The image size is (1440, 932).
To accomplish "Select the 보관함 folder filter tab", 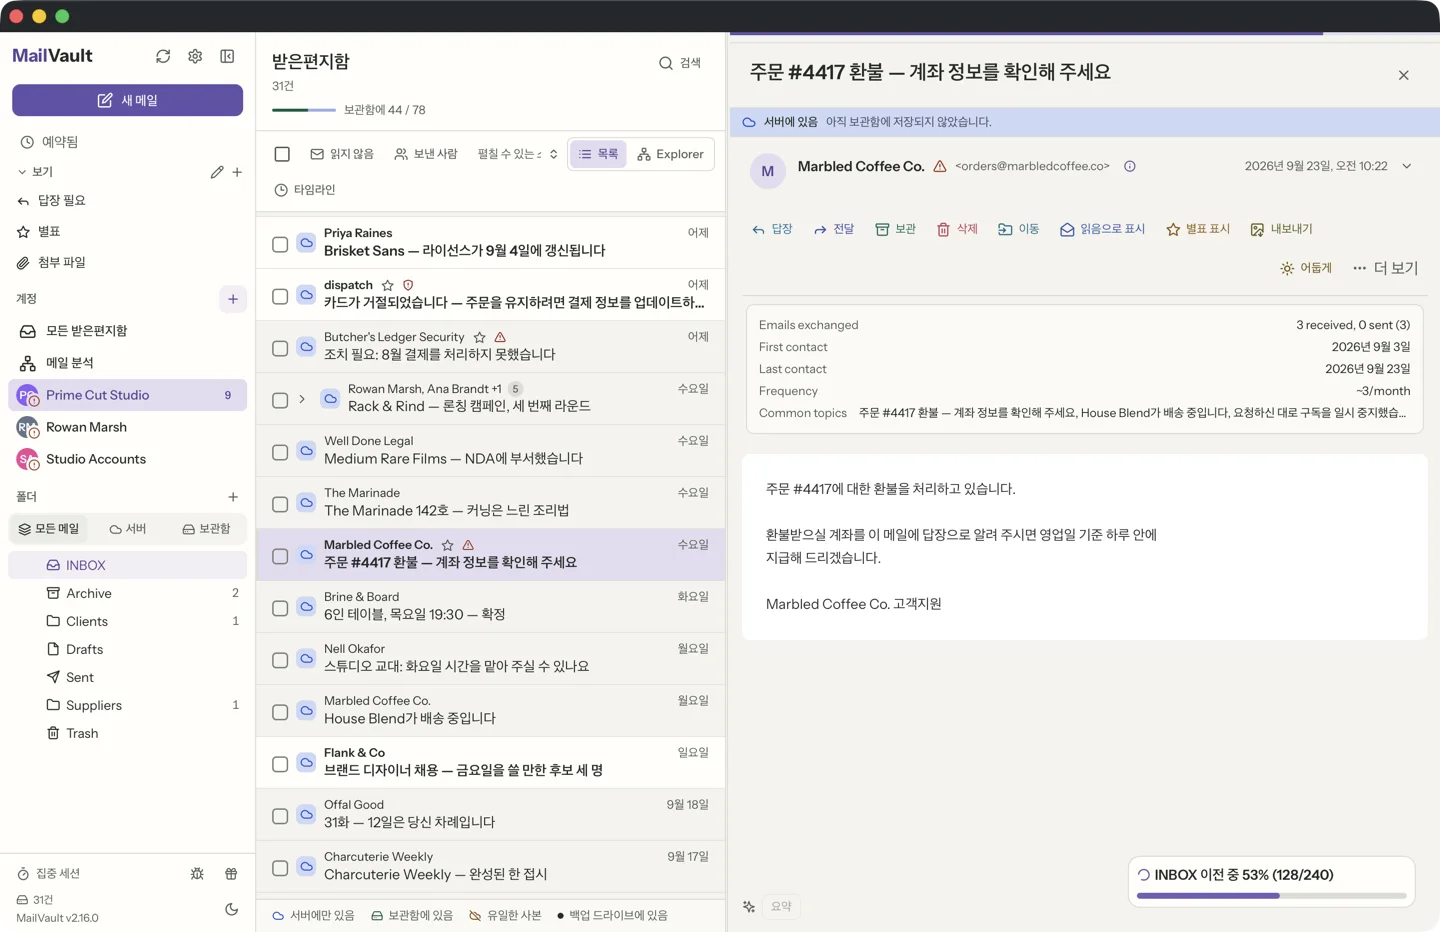I will point(206,529).
